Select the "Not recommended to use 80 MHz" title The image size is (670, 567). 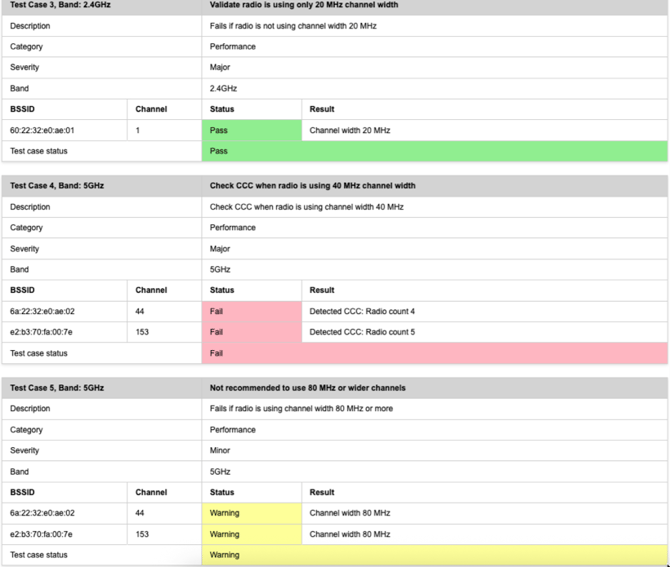click(307, 388)
